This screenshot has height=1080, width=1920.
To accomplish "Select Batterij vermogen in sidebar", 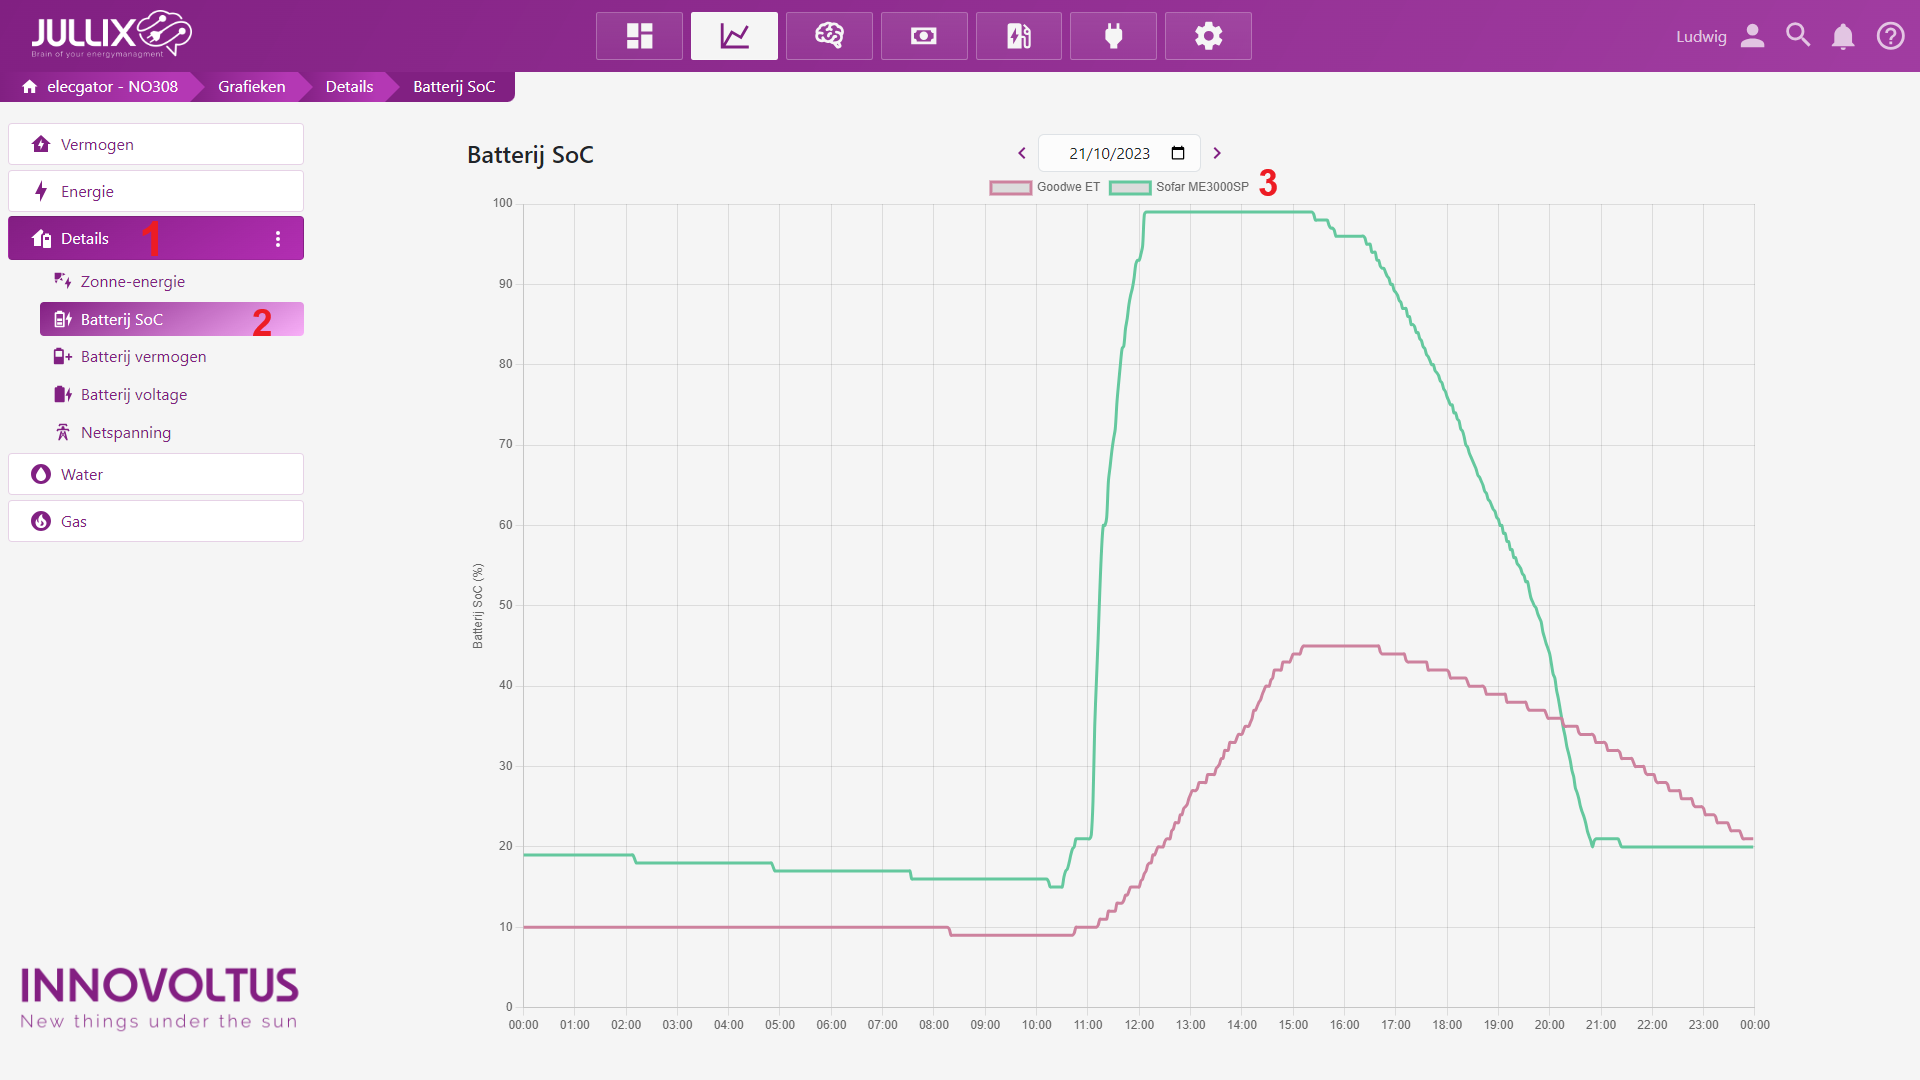I will coord(143,357).
